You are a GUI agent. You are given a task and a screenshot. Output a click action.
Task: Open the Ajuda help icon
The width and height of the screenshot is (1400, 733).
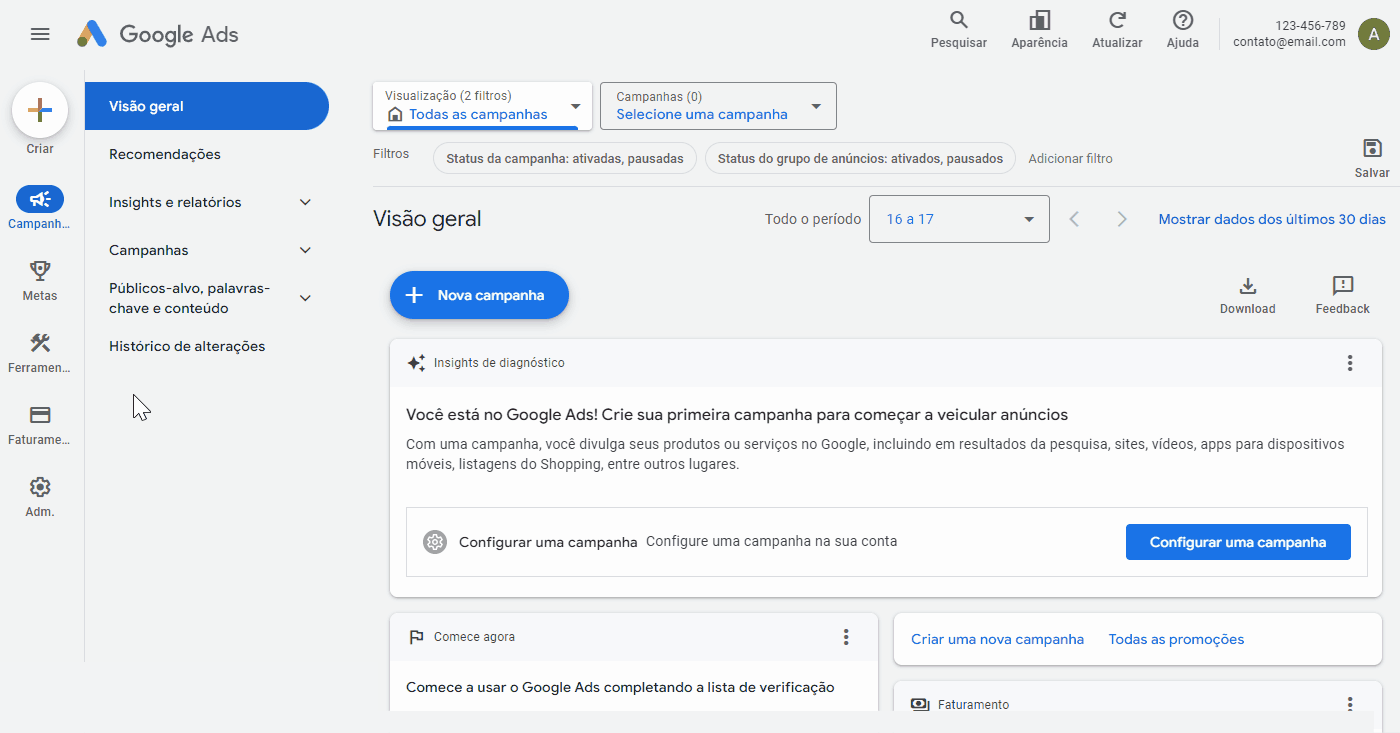coord(1183,20)
